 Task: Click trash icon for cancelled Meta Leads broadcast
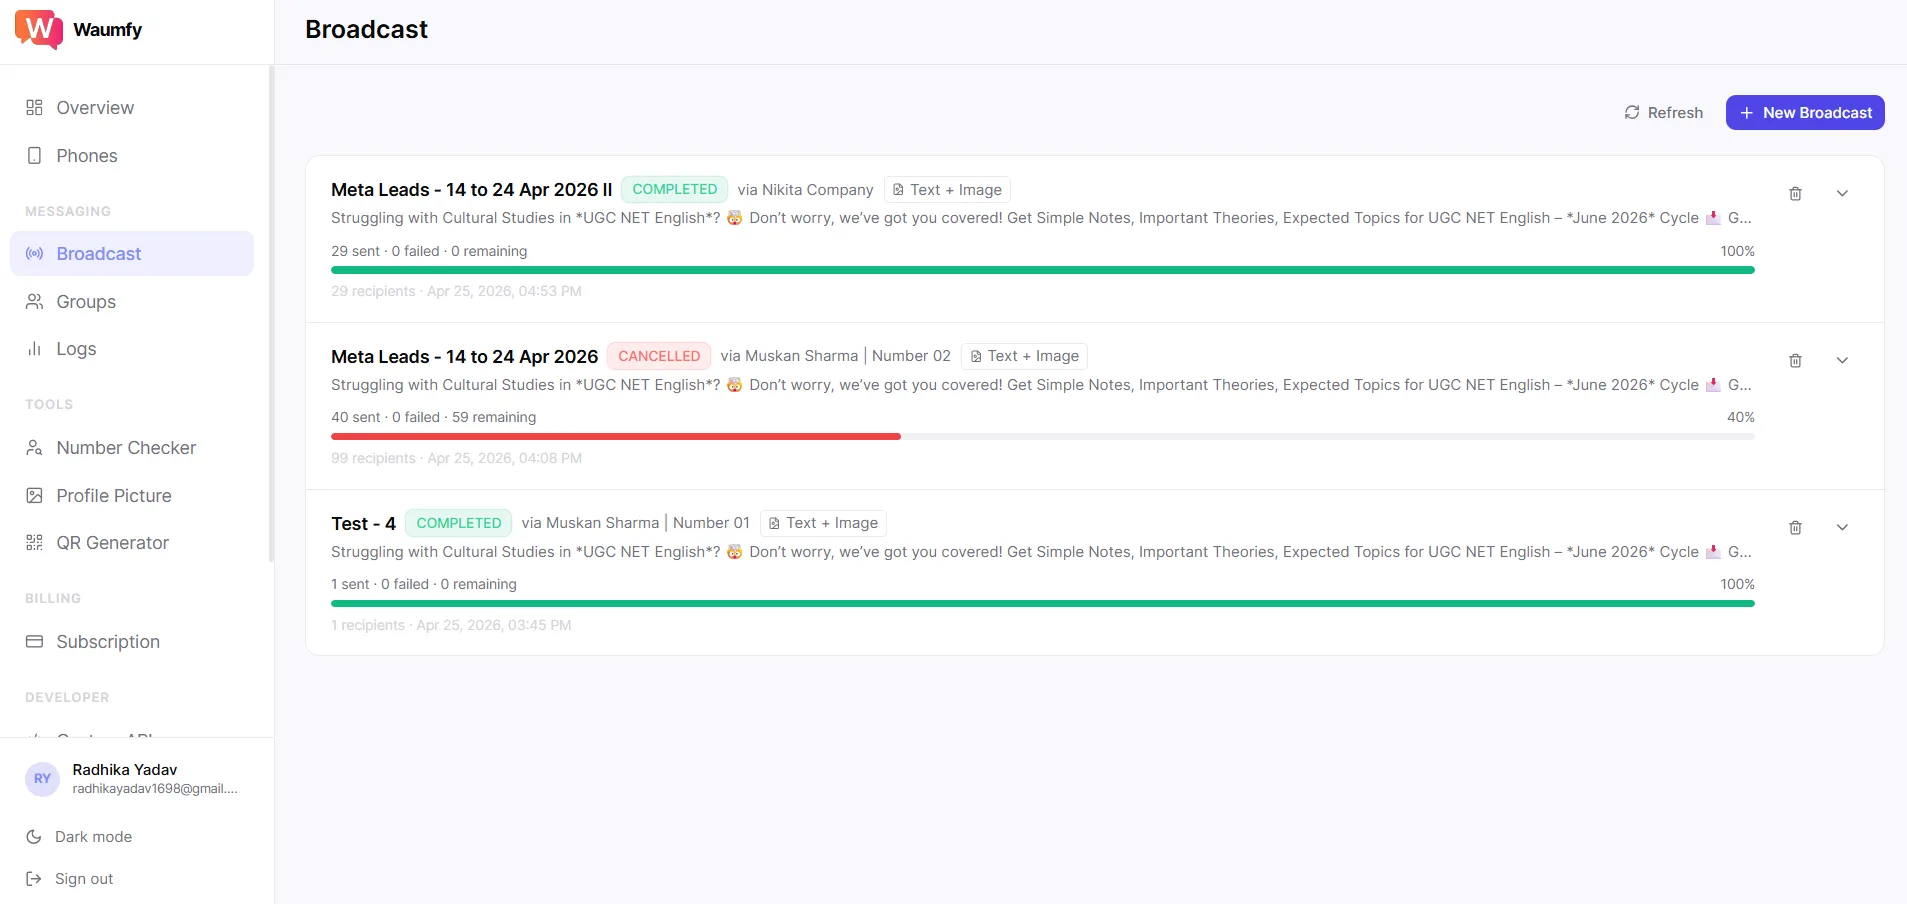point(1795,361)
